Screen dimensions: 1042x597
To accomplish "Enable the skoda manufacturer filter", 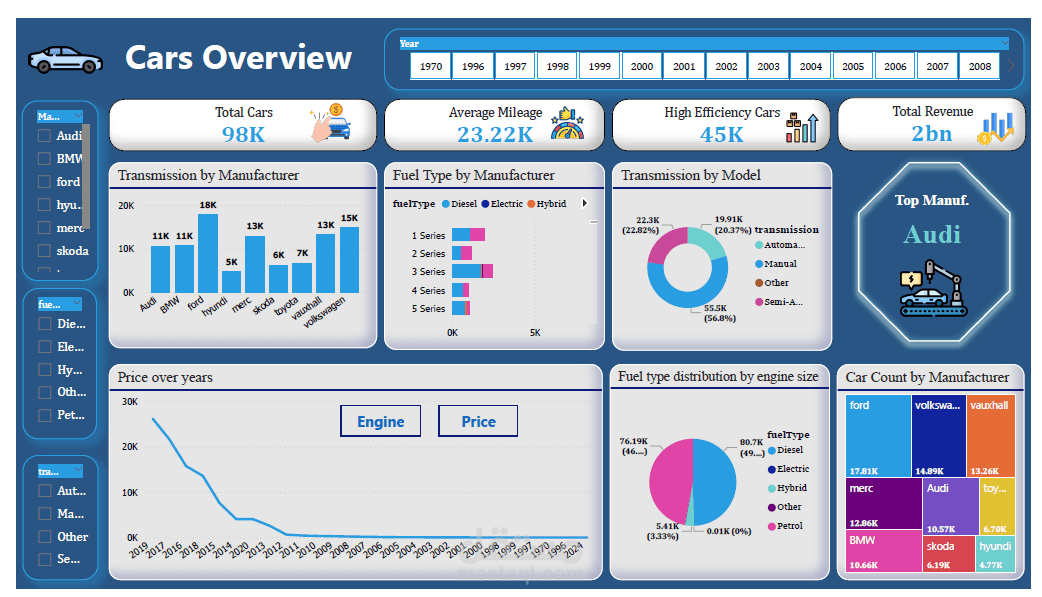I will [x=45, y=251].
